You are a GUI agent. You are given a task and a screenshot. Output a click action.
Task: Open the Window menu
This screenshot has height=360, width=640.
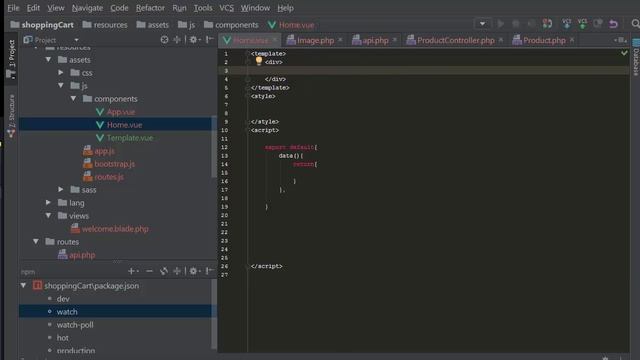click(x=255, y=8)
